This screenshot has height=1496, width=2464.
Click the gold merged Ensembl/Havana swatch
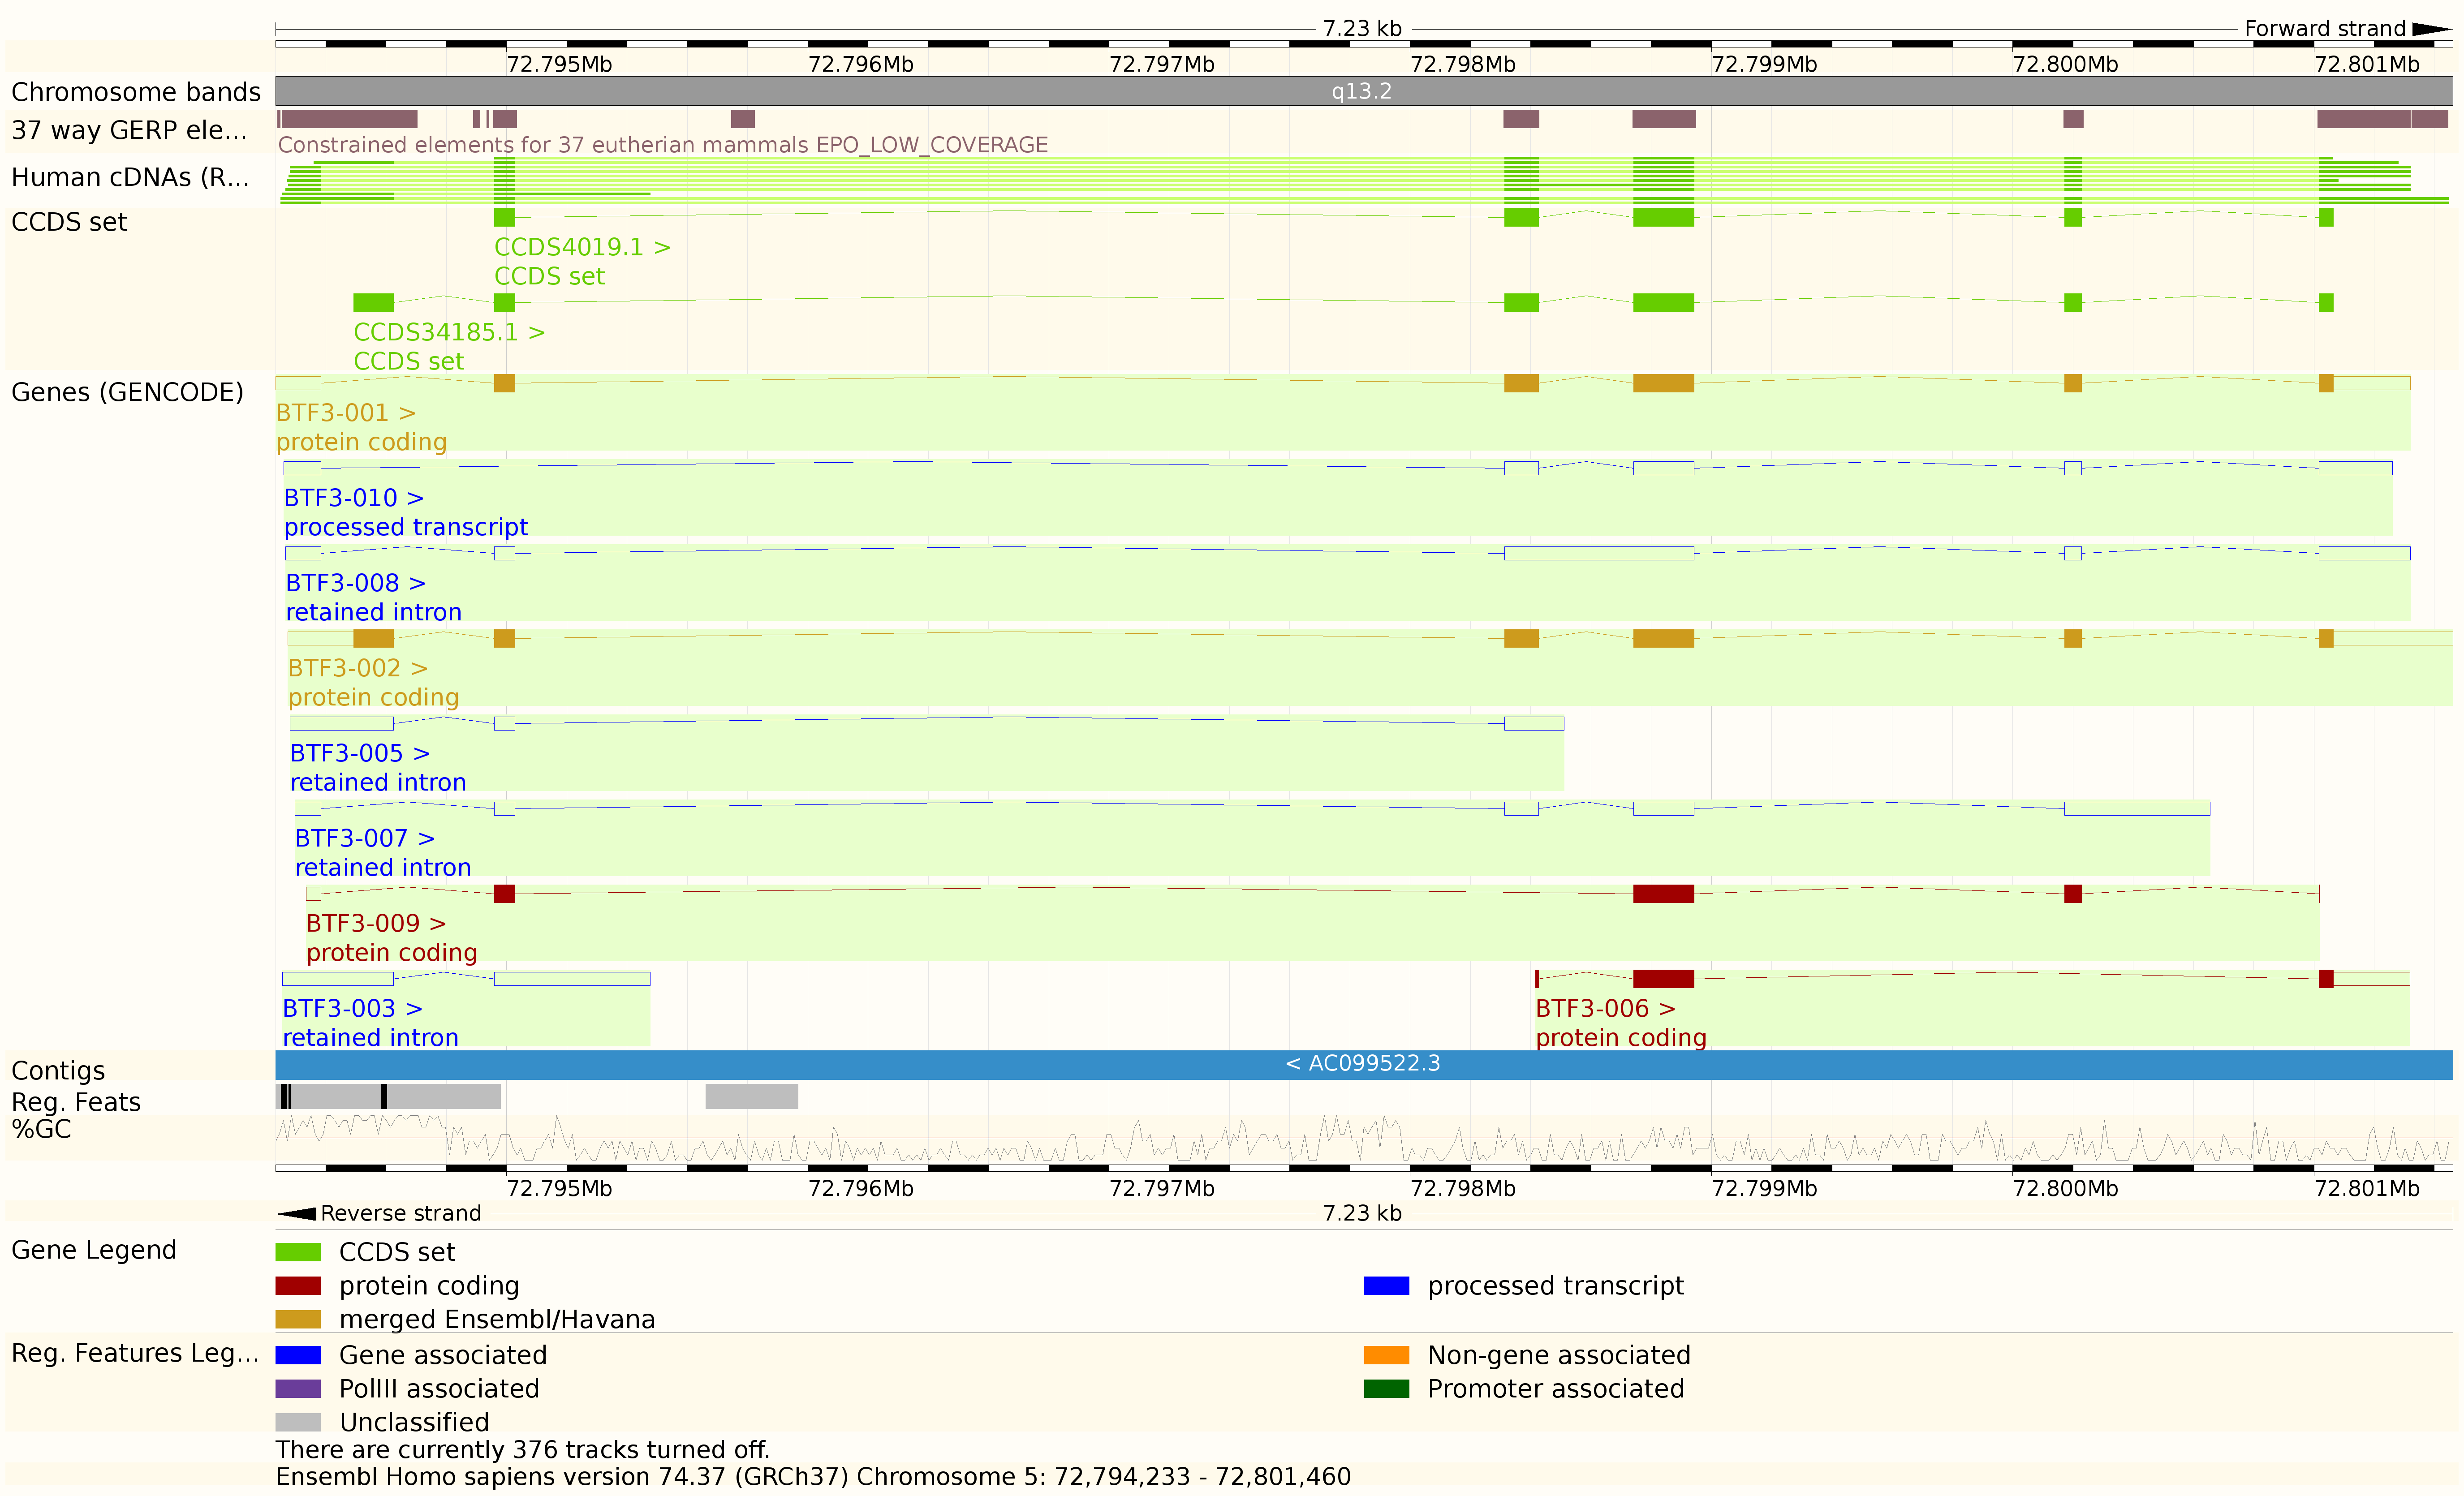point(298,1320)
